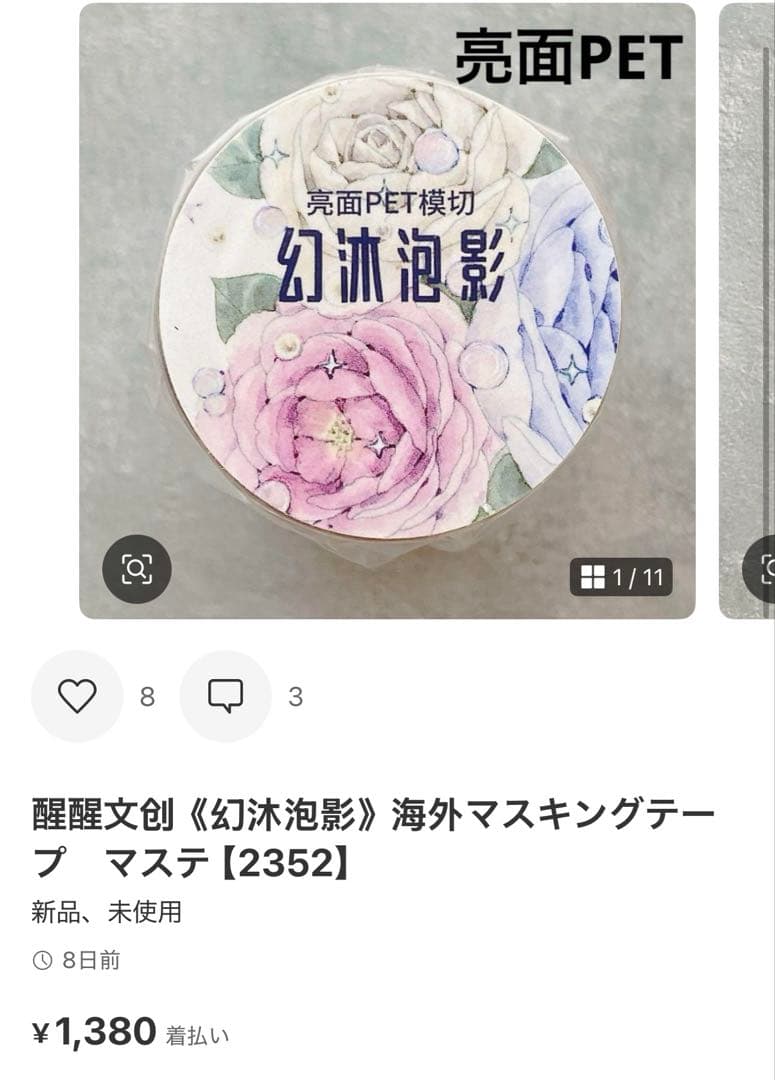View the next product image at right edge

pyautogui.click(x=747, y=311)
